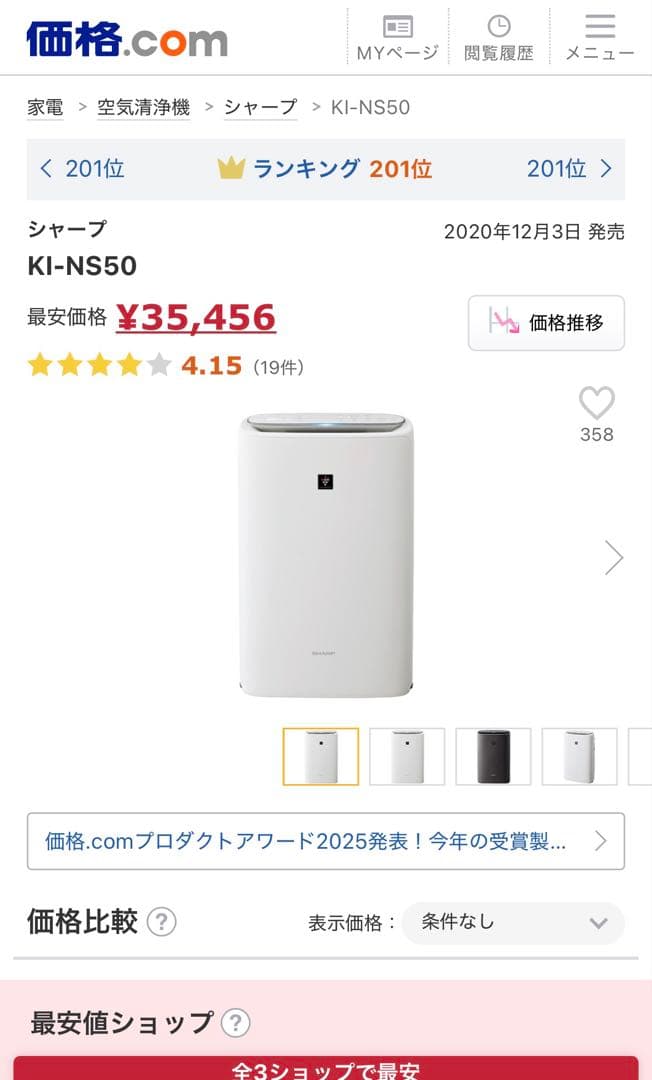
Task: Open 閲覧履歴 browsing history
Action: 497,37
